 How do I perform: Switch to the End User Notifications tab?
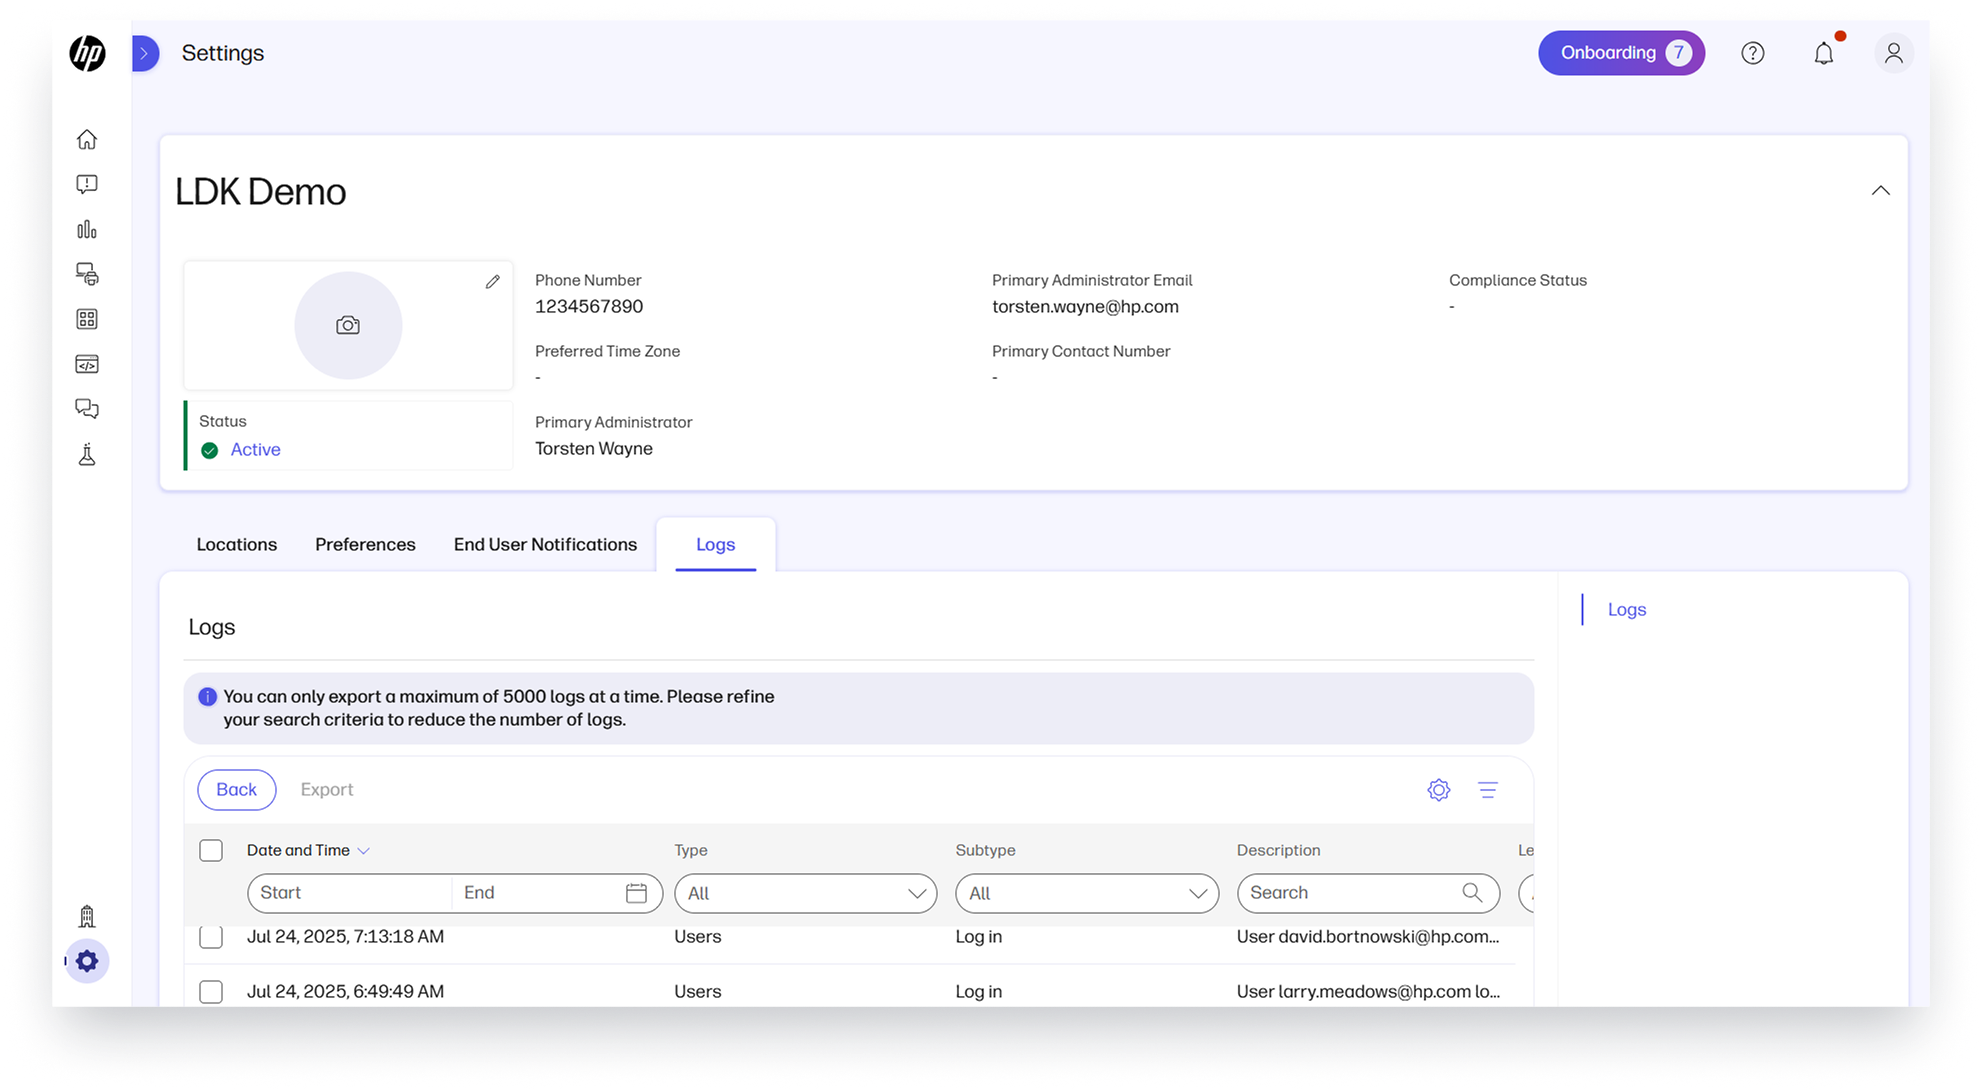(x=545, y=545)
